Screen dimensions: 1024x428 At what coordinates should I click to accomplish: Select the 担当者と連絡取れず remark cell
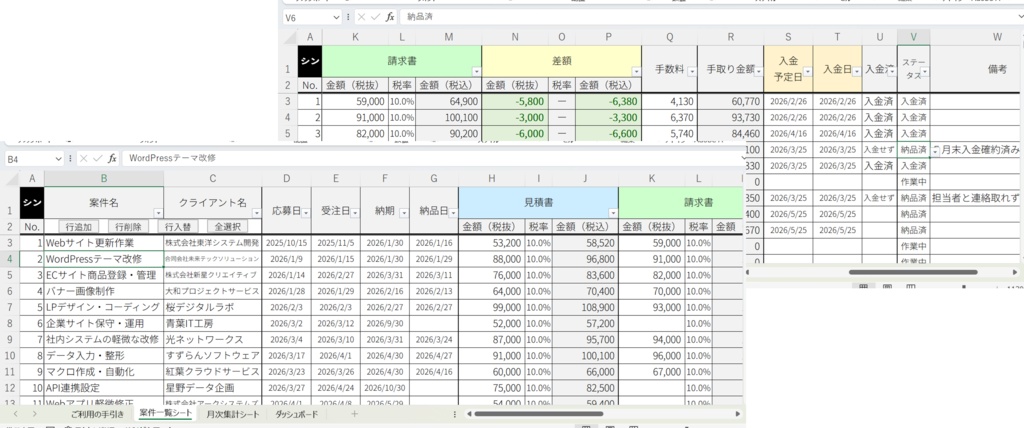(976, 197)
